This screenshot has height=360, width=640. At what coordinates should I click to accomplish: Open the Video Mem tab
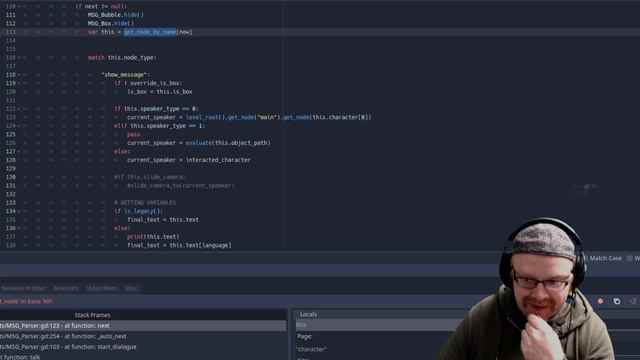click(x=102, y=288)
